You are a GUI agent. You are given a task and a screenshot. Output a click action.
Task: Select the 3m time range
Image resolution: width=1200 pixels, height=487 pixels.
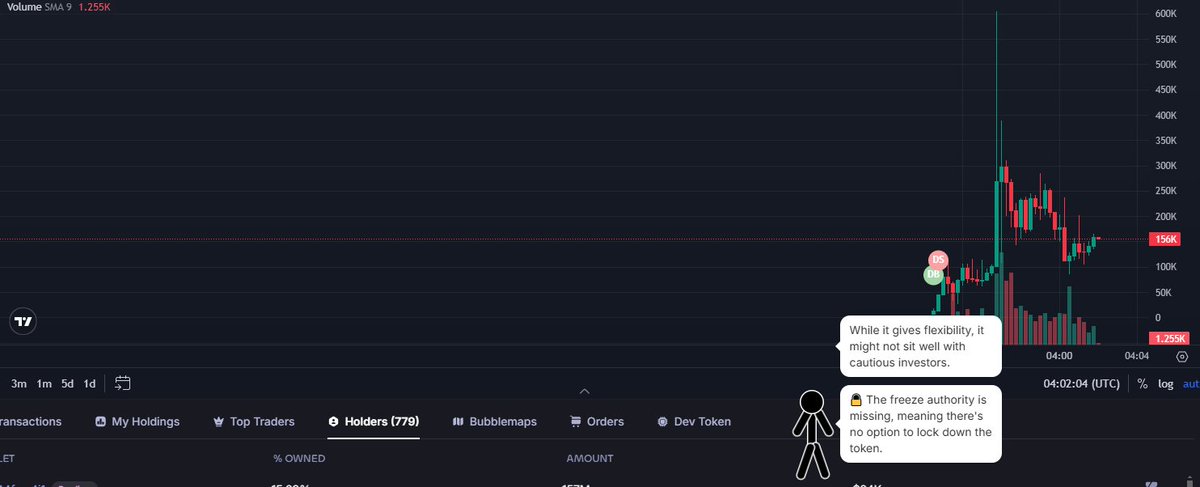point(19,383)
